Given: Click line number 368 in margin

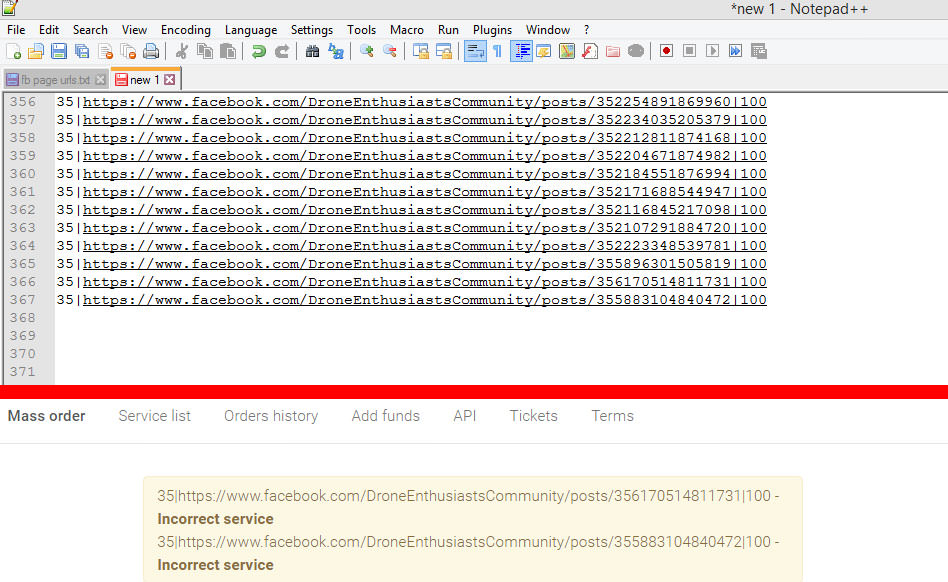Looking at the screenshot, I should click(x=23, y=318).
